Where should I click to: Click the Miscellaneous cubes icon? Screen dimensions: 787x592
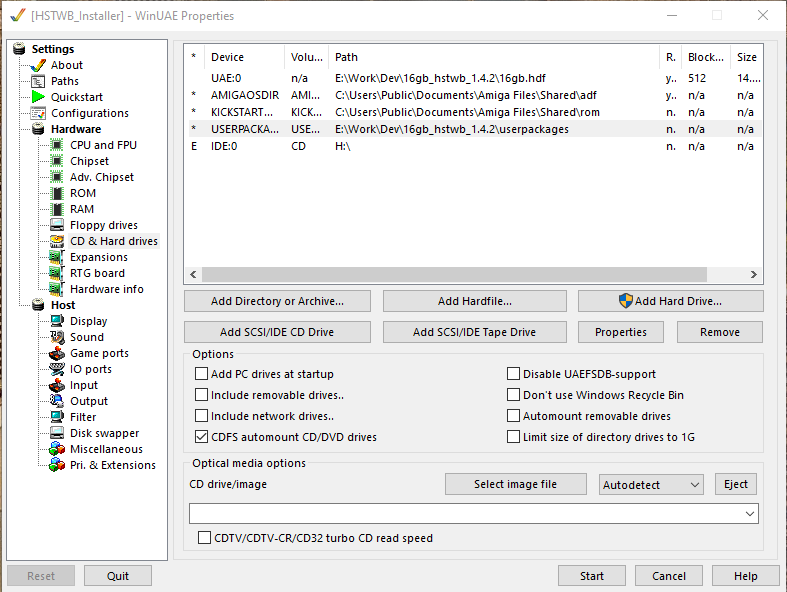pos(57,449)
